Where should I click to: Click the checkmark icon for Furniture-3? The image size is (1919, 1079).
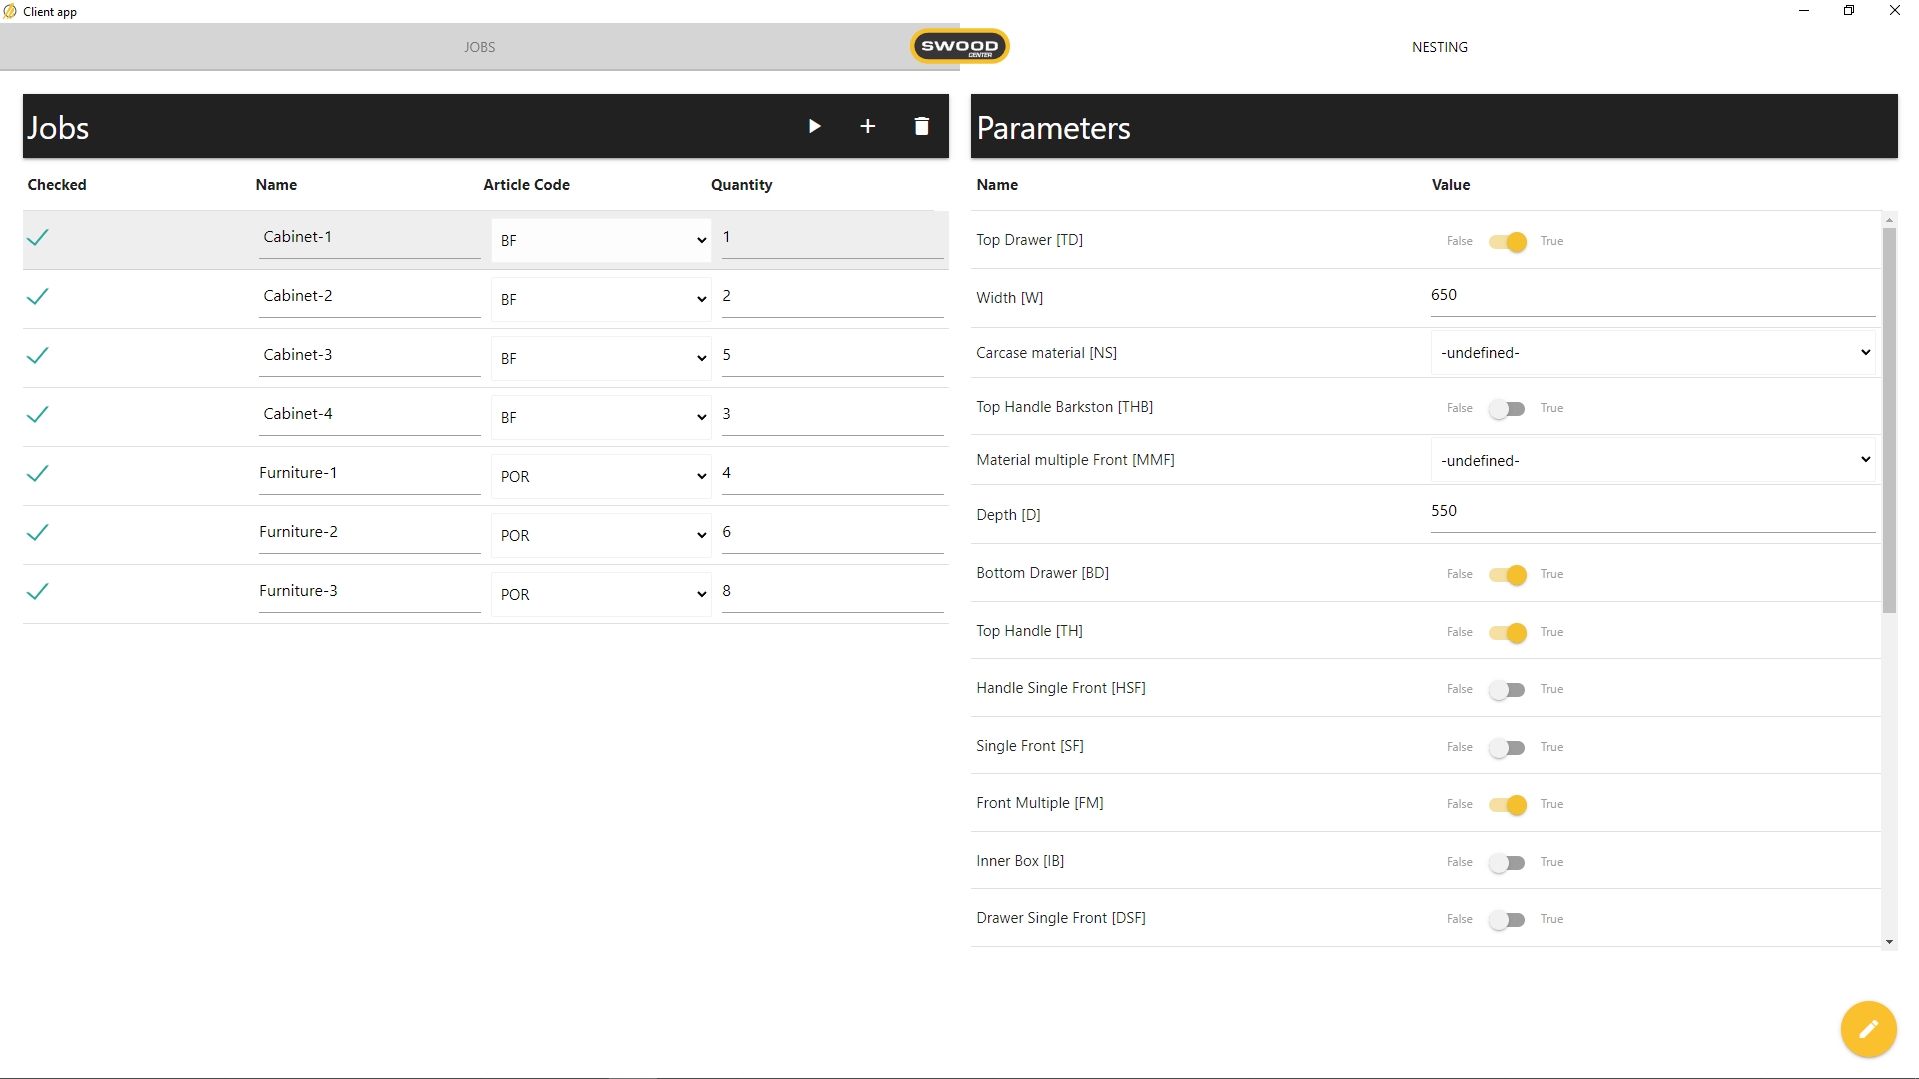tap(38, 592)
